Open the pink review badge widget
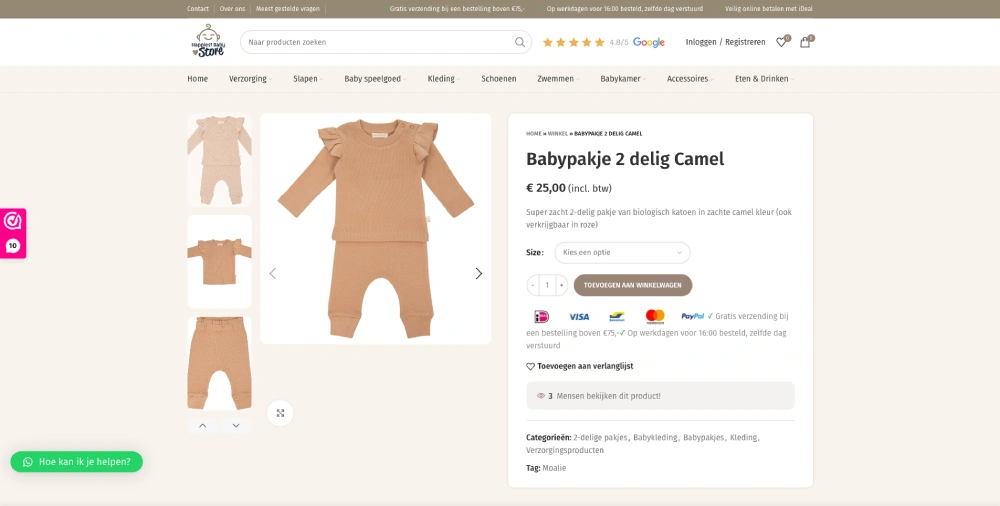Viewport: 1000px width, 506px height. [13, 232]
